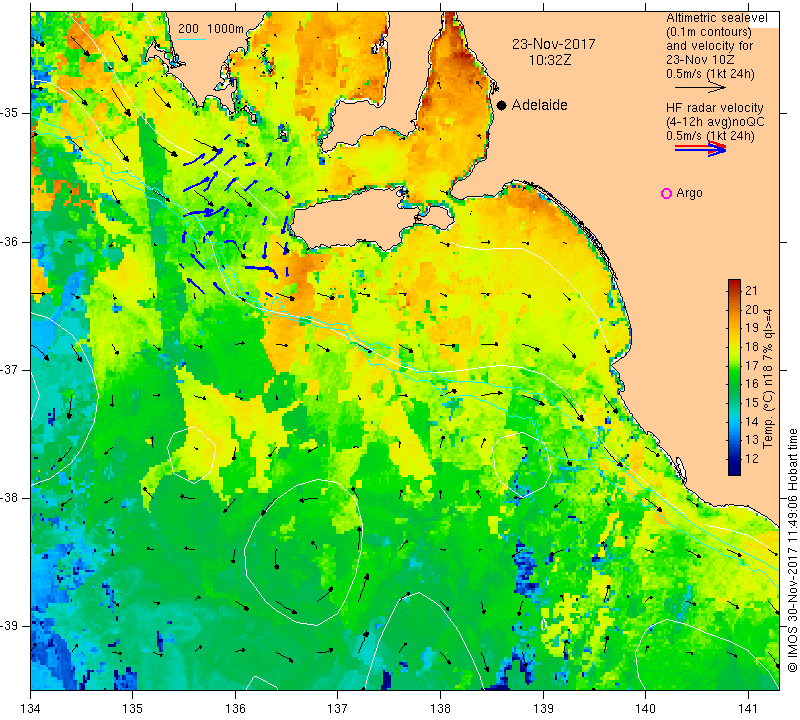Click the IMOS copyright timestamp text
800x720 pixels.
792,550
